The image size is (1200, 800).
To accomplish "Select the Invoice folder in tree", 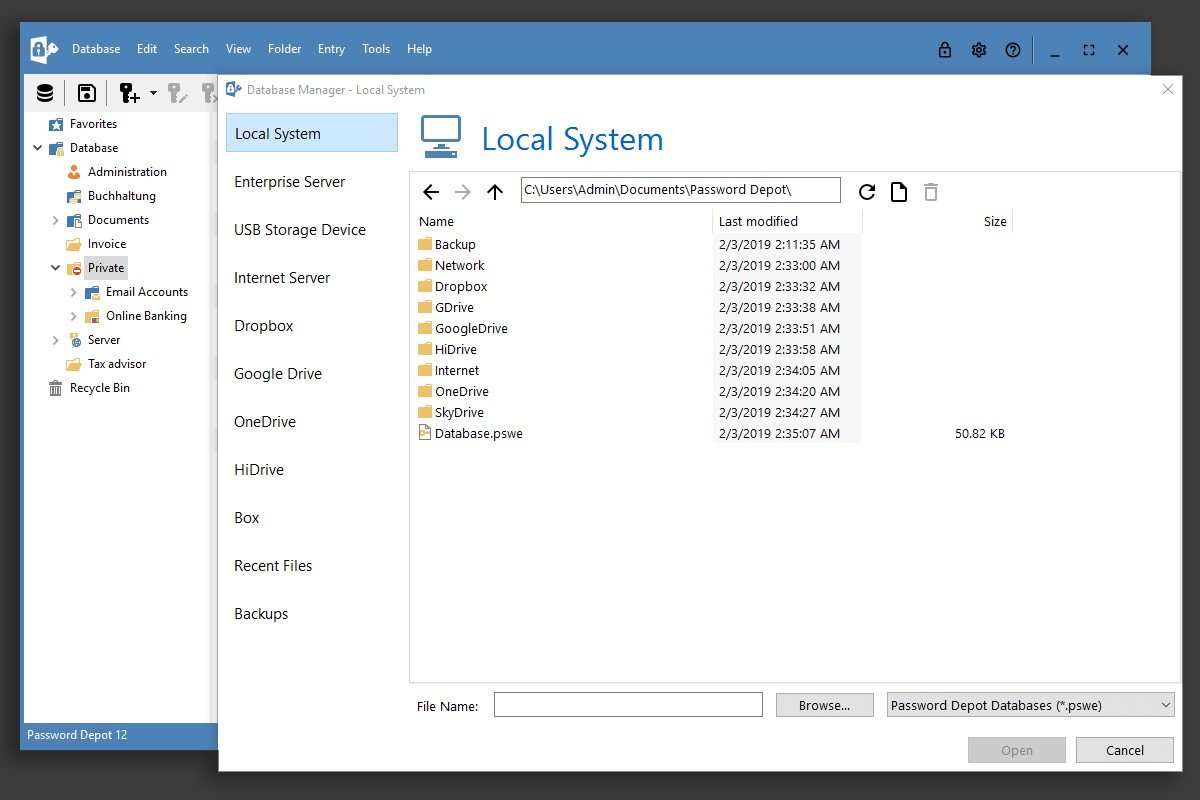I will pyautogui.click(x=107, y=244).
